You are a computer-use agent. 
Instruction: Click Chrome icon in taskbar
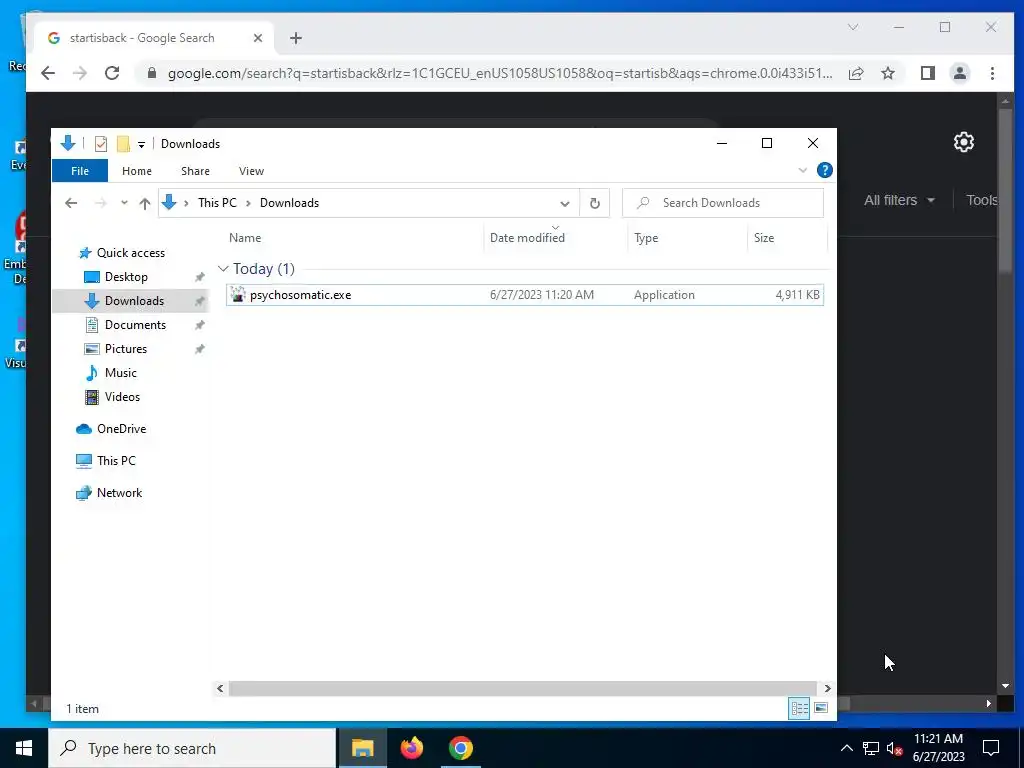[460, 748]
